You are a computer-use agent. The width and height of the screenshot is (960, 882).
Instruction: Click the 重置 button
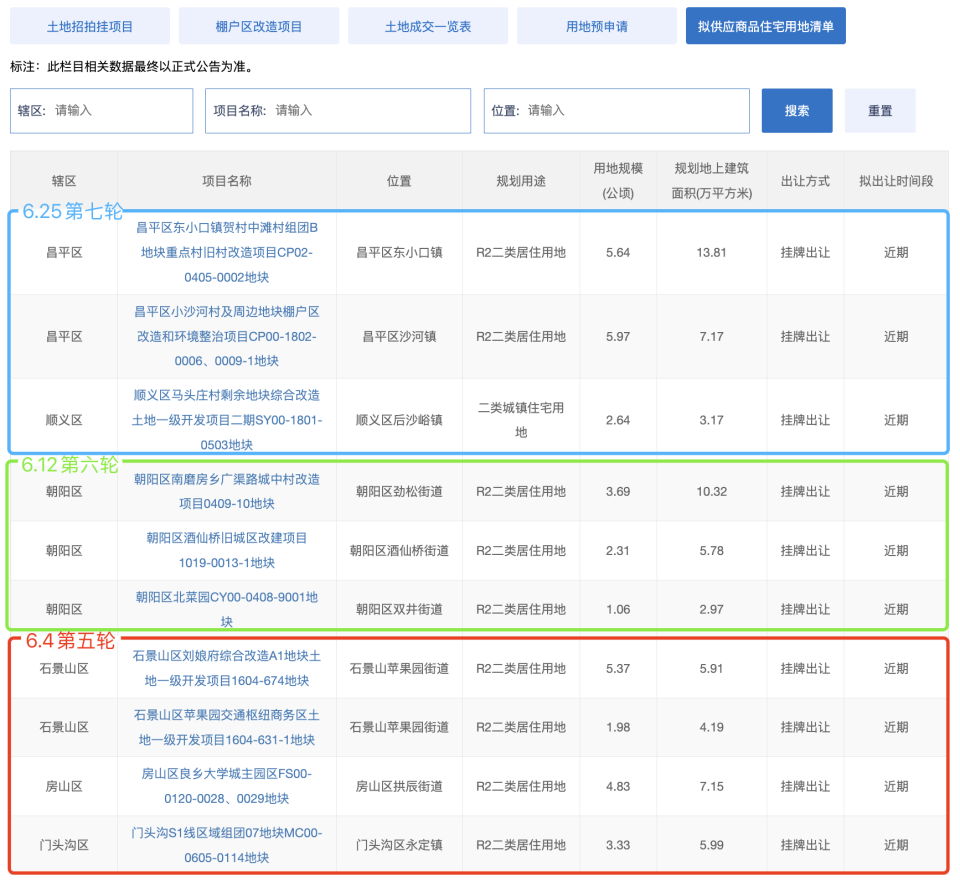880,111
